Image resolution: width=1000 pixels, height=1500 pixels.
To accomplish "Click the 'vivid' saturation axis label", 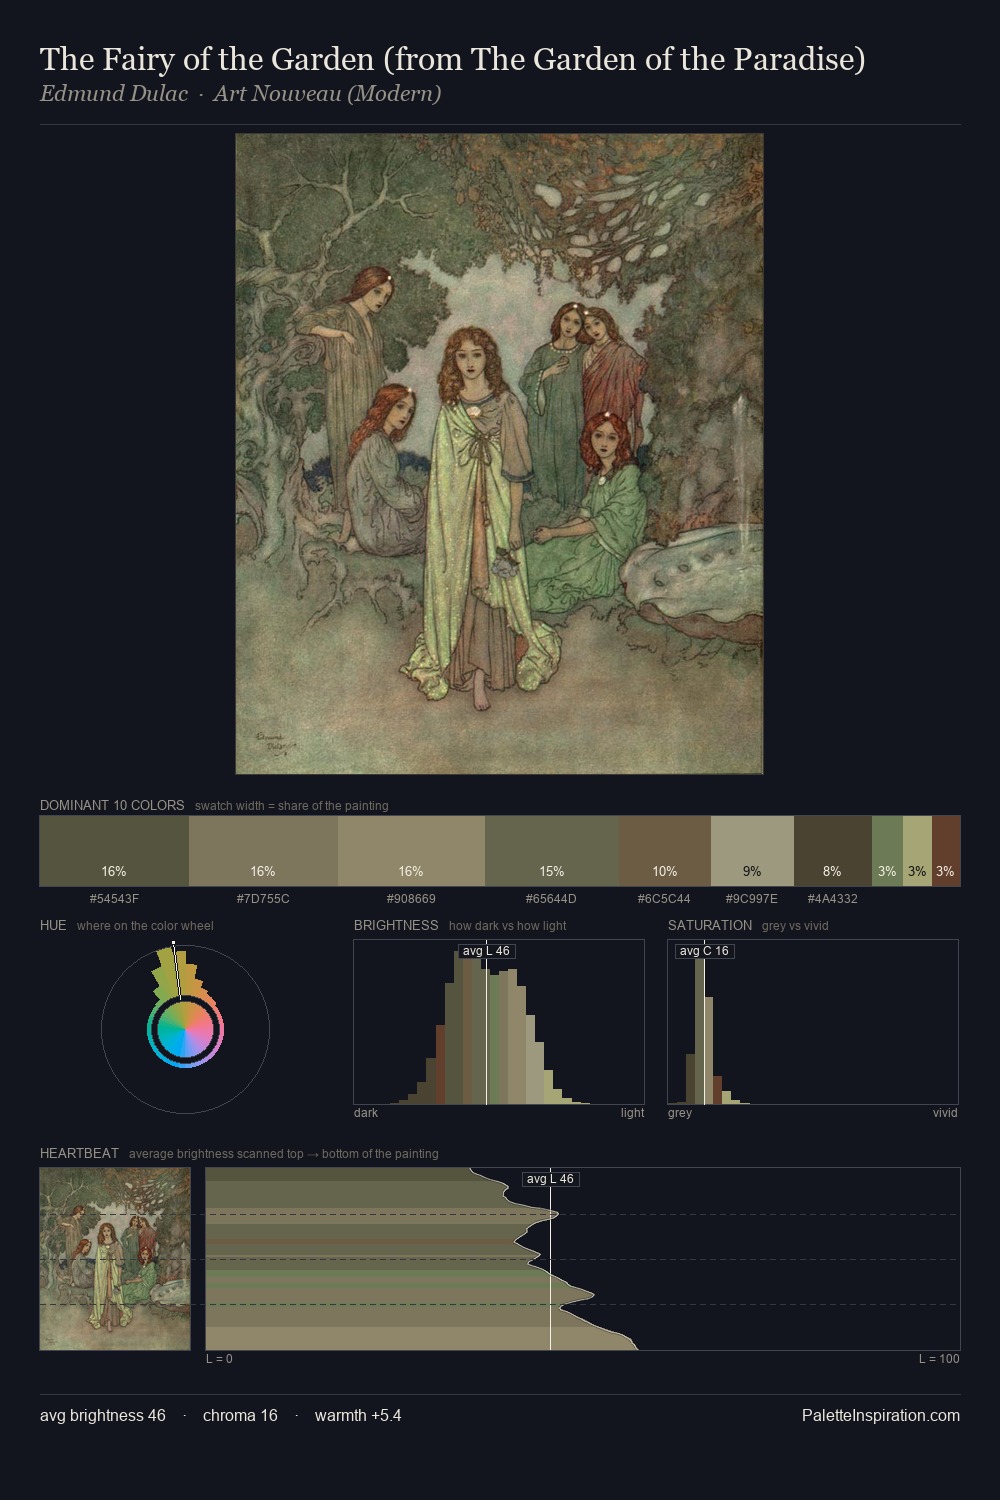I will 945,1113.
